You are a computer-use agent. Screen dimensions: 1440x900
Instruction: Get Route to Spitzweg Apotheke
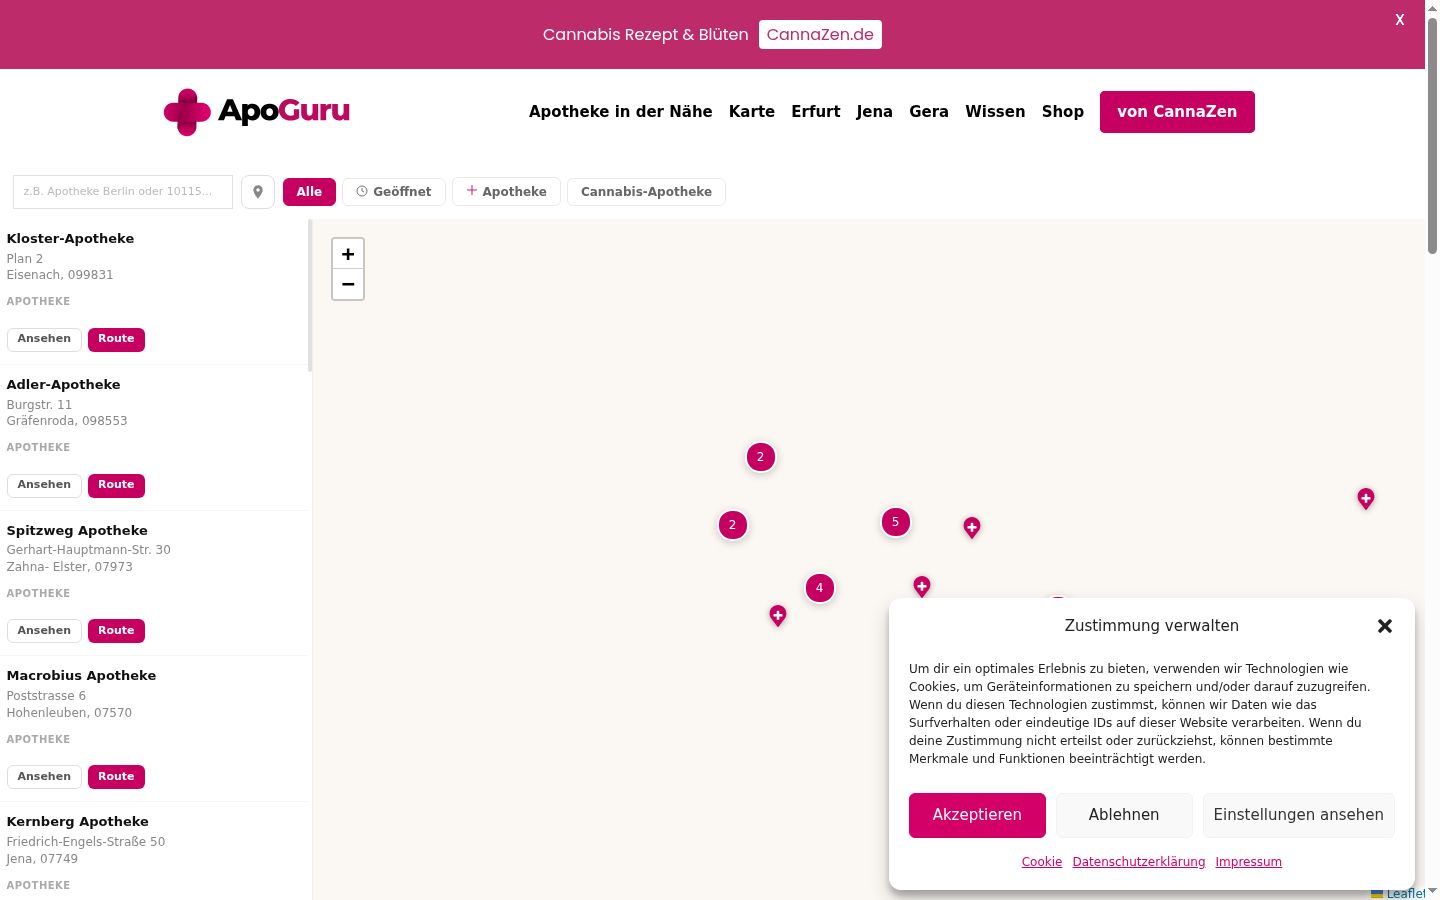pos(116,631)
